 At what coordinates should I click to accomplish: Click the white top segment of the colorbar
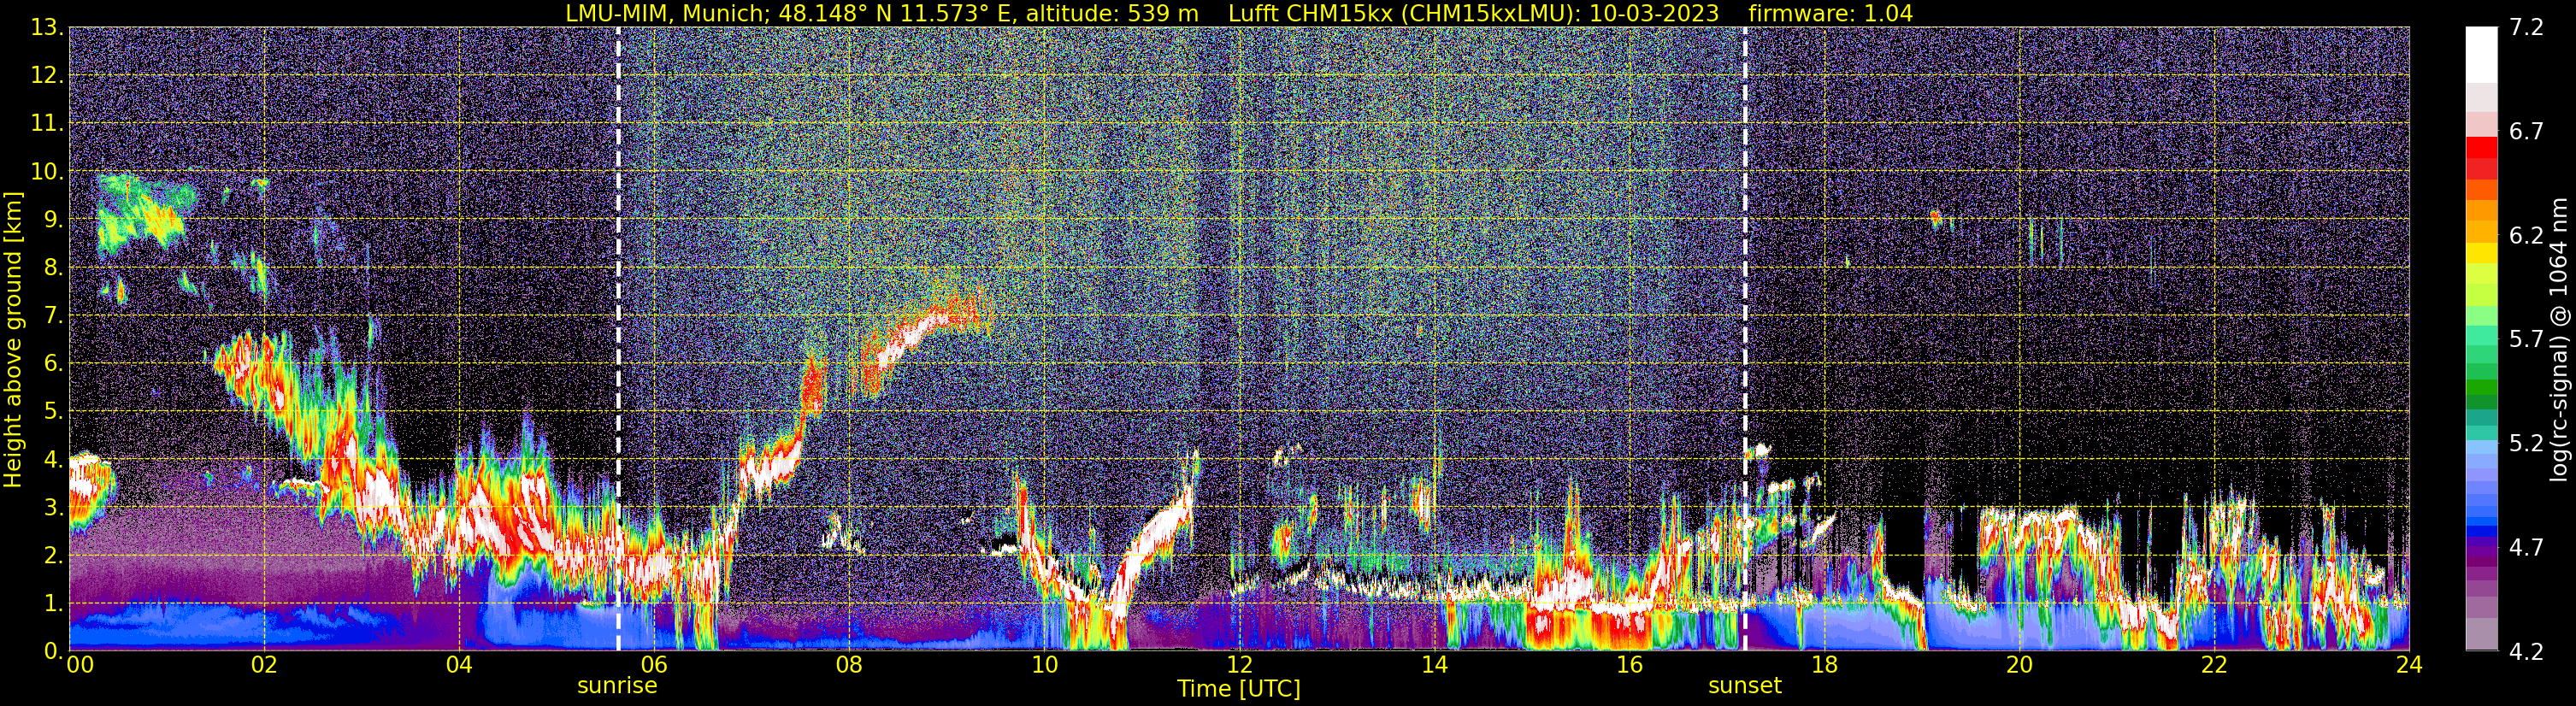click(2482, 55)
